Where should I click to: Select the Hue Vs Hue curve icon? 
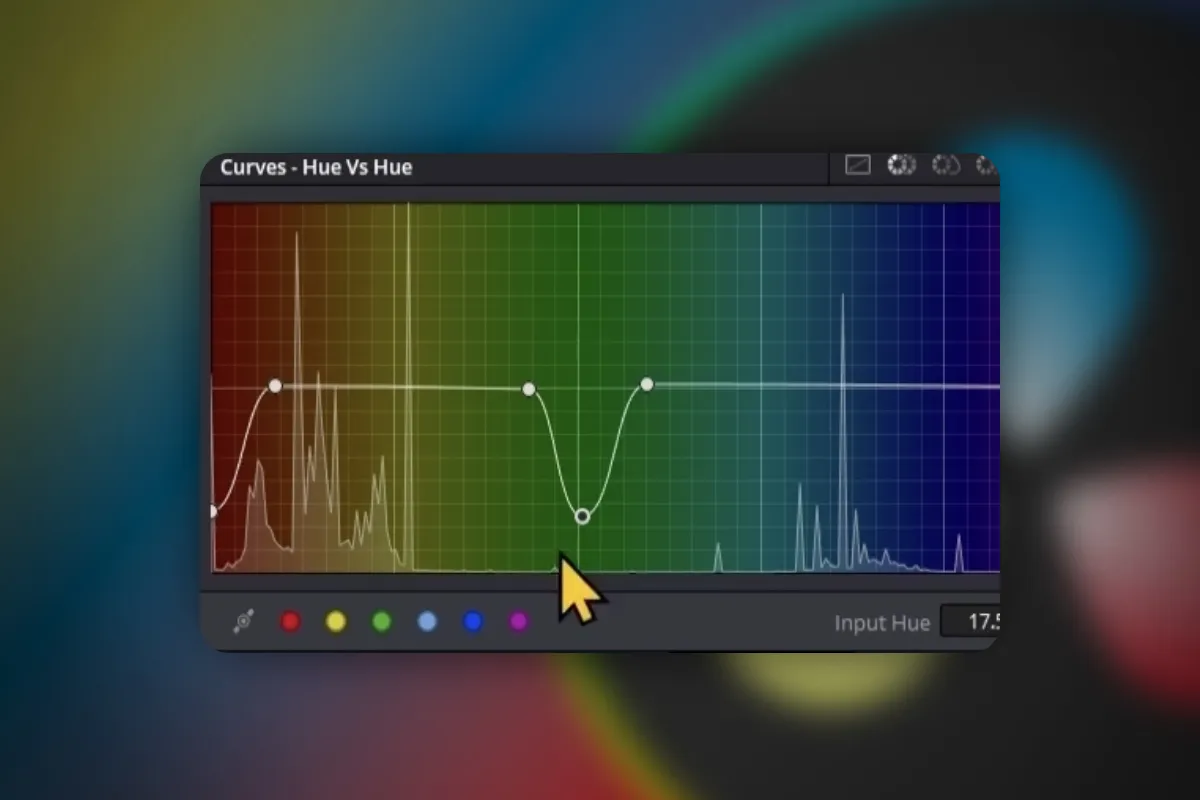[x=902, y=165]
